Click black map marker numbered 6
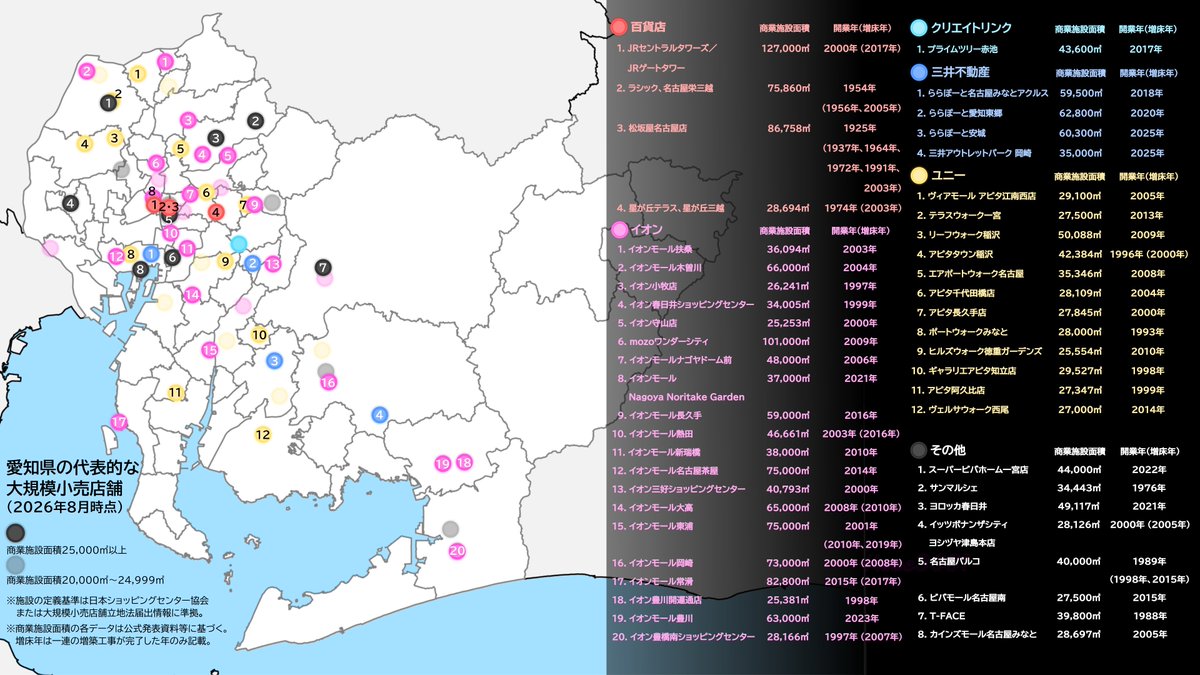The height and width of the screenshot is (675, 1200). point(172,257)
